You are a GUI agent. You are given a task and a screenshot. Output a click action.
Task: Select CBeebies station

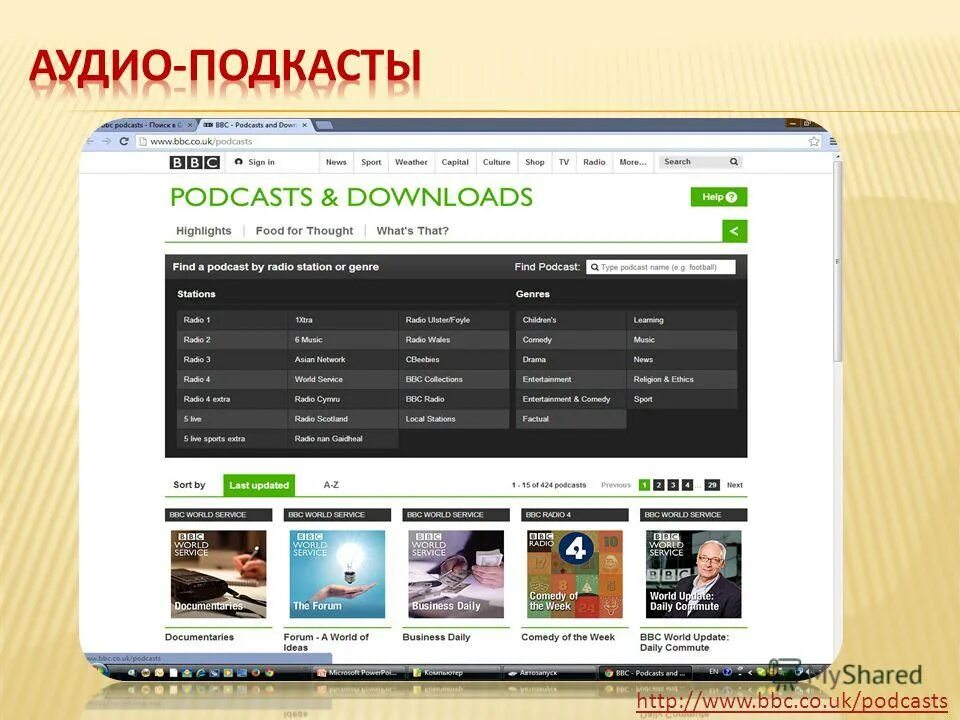(454, 359)
